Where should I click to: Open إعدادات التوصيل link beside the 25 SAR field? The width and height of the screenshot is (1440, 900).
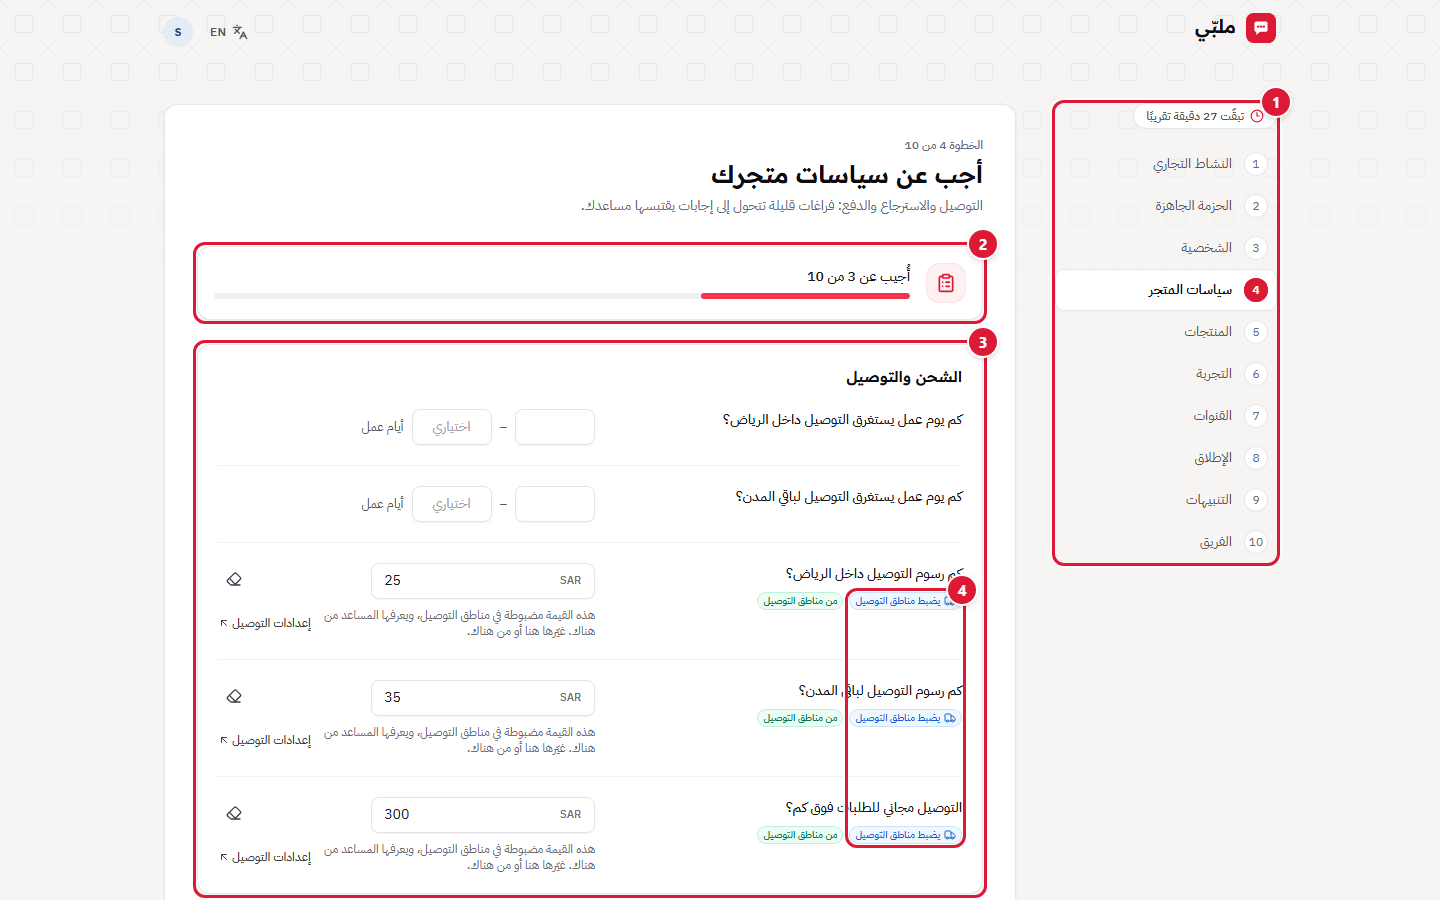pos(266,623)
